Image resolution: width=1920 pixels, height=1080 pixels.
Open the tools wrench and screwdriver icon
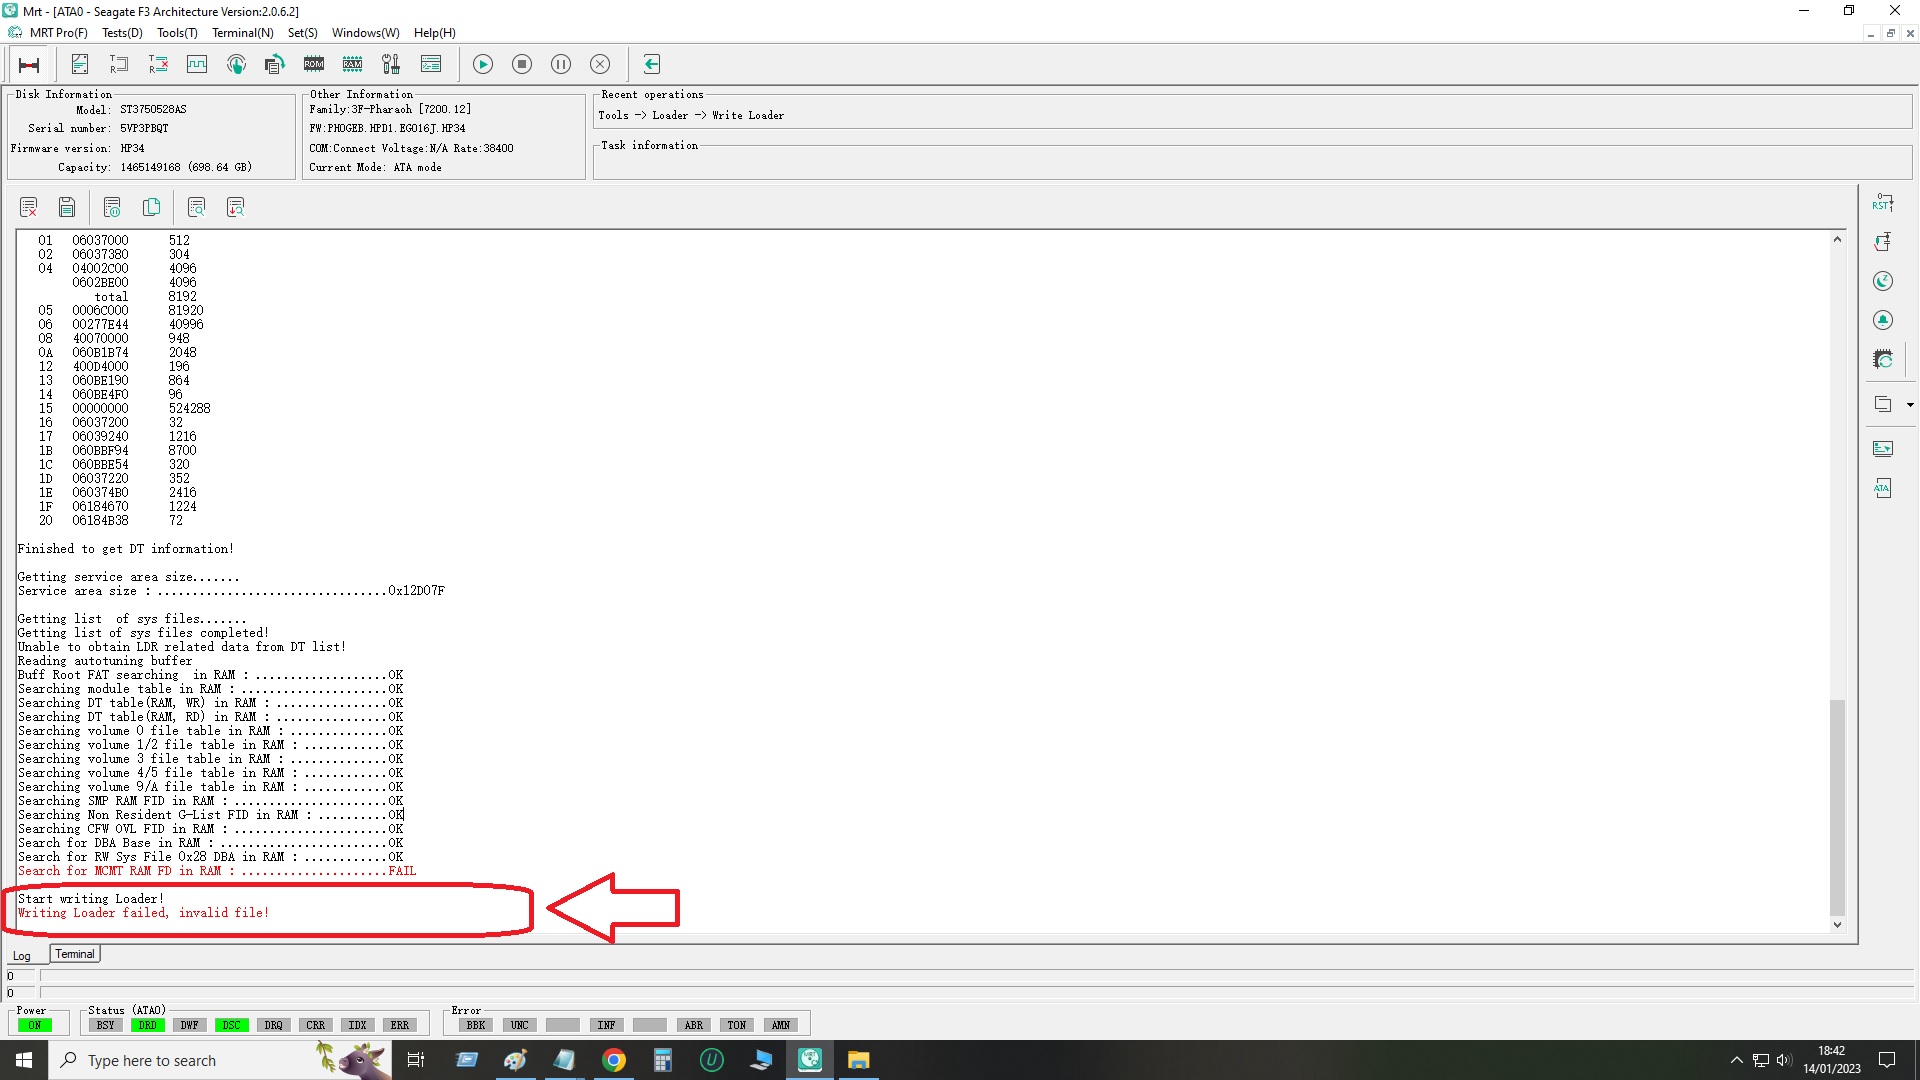coord(391,65)
